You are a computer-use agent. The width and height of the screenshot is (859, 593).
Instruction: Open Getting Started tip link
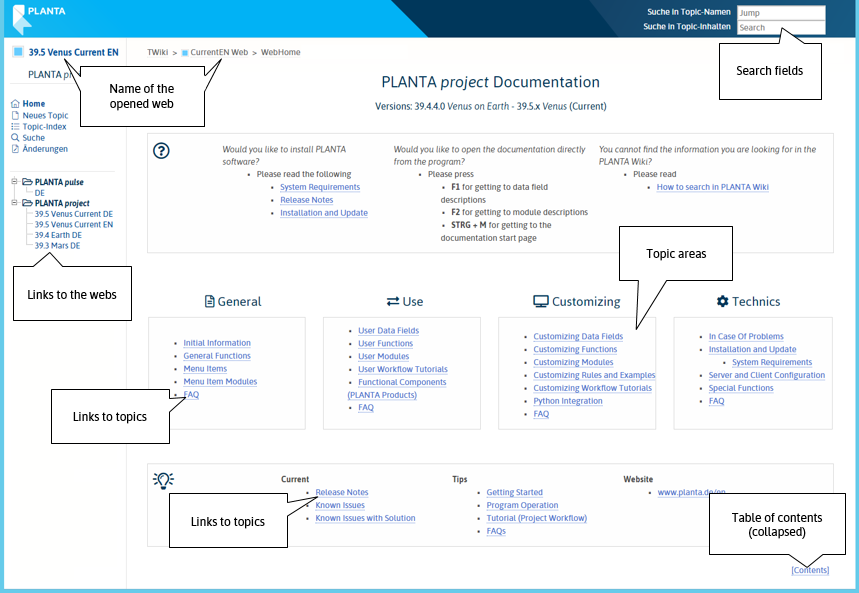click(514, 492)
